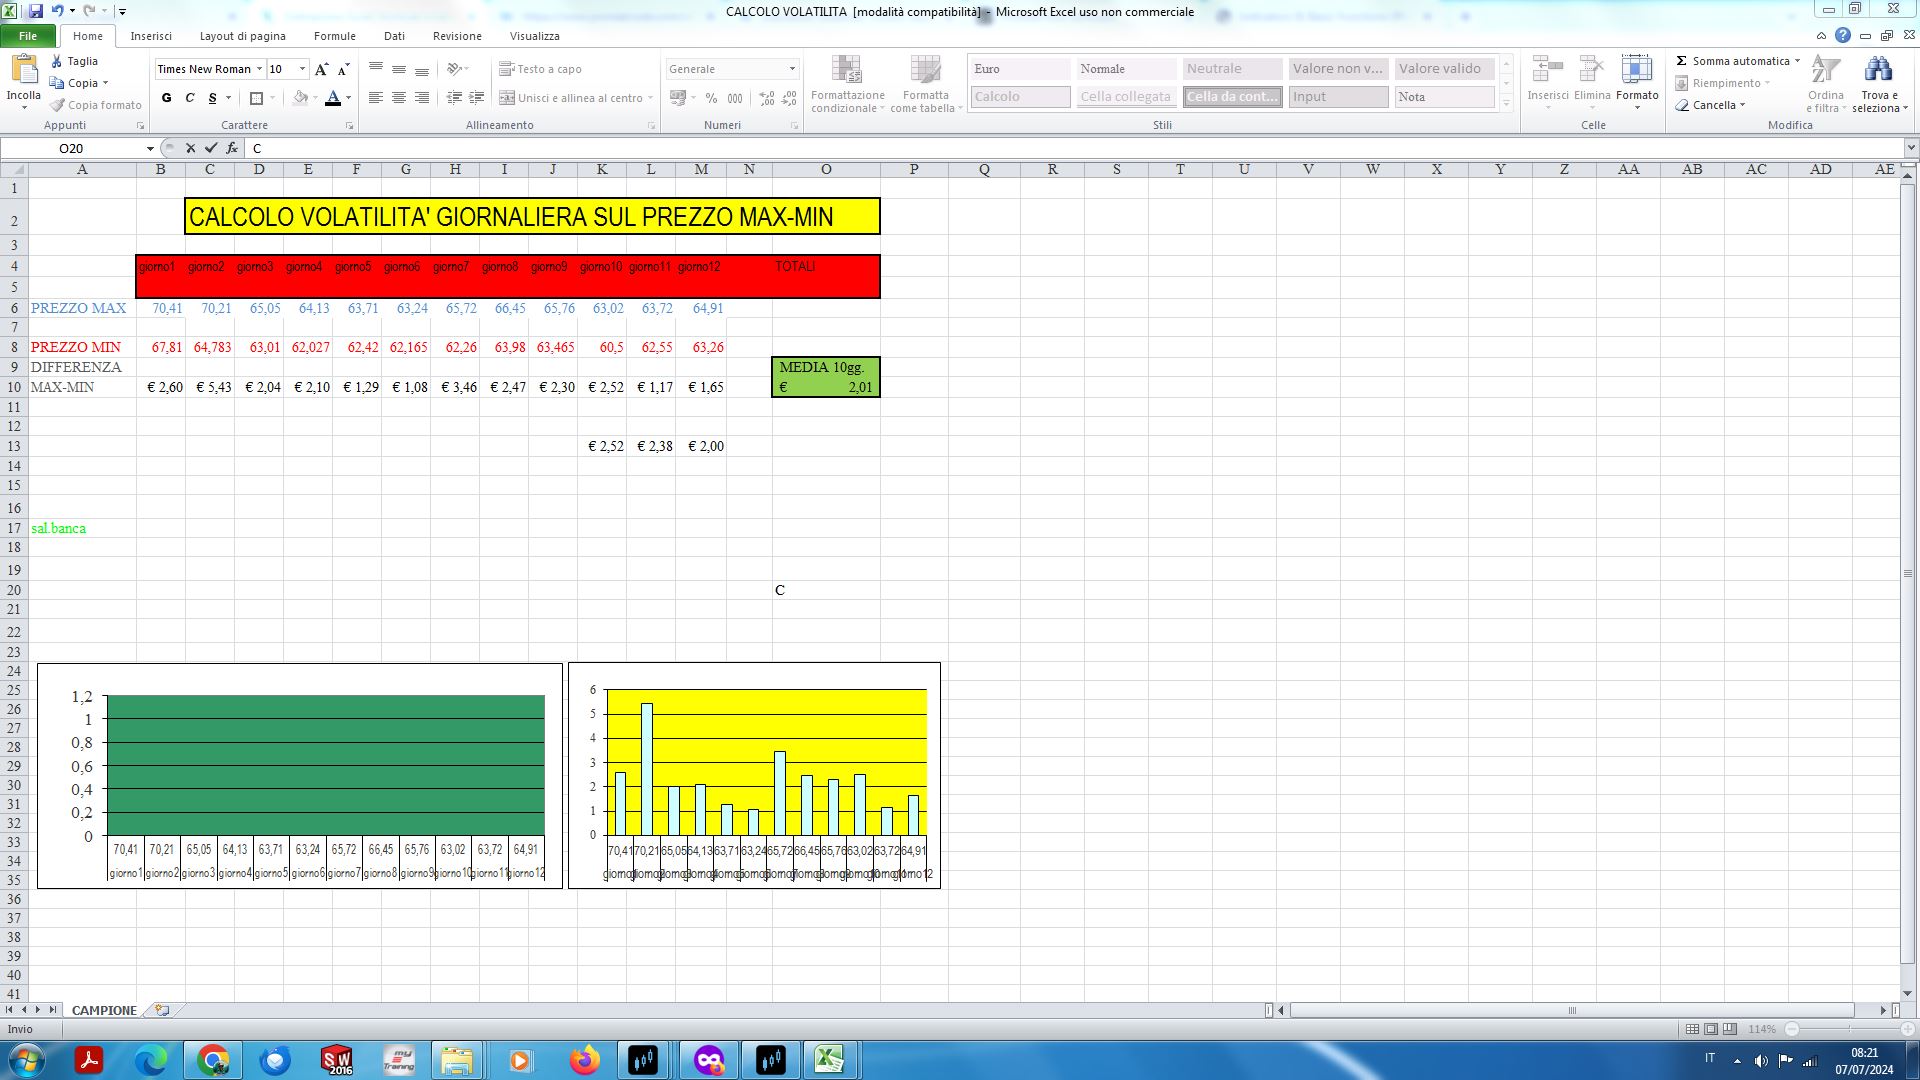
Task: Apply the Neutrale cell style swatch
Action: [x=1231, y=69]
